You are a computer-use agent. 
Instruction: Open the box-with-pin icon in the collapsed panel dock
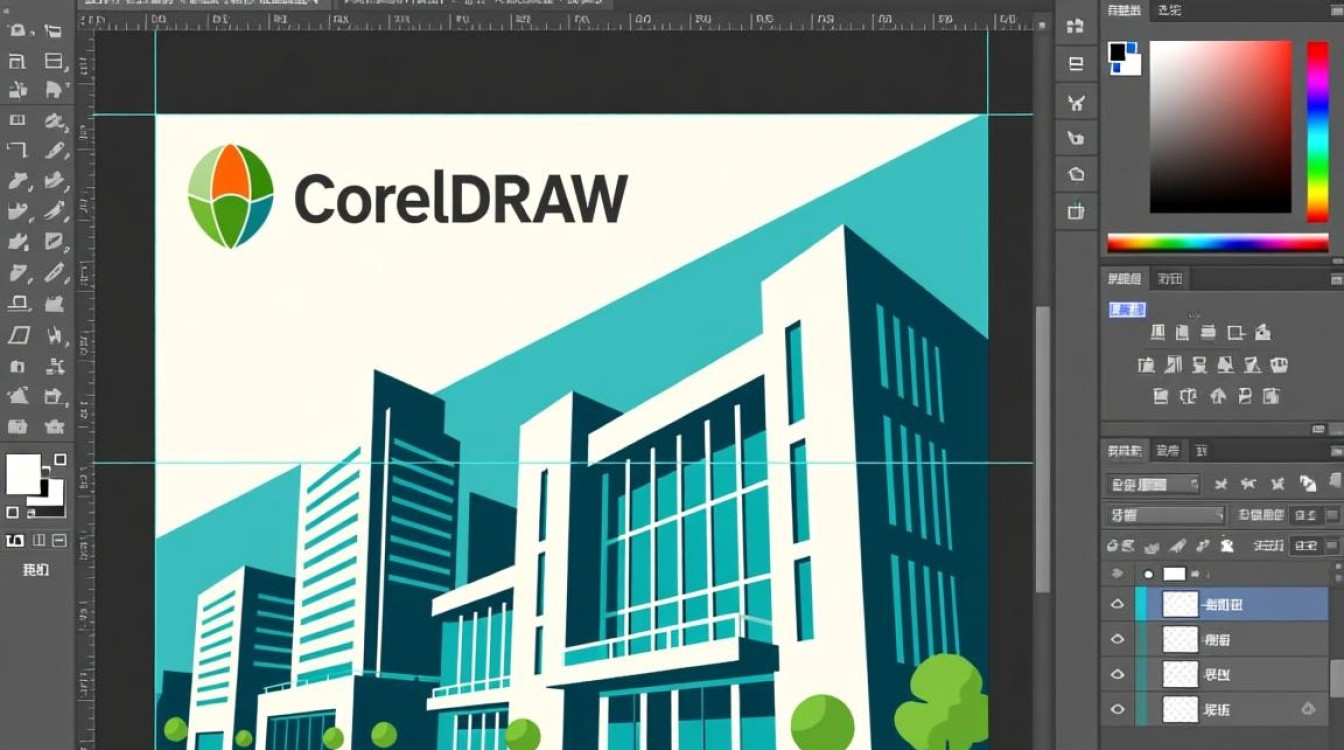tap(1076, 211)
